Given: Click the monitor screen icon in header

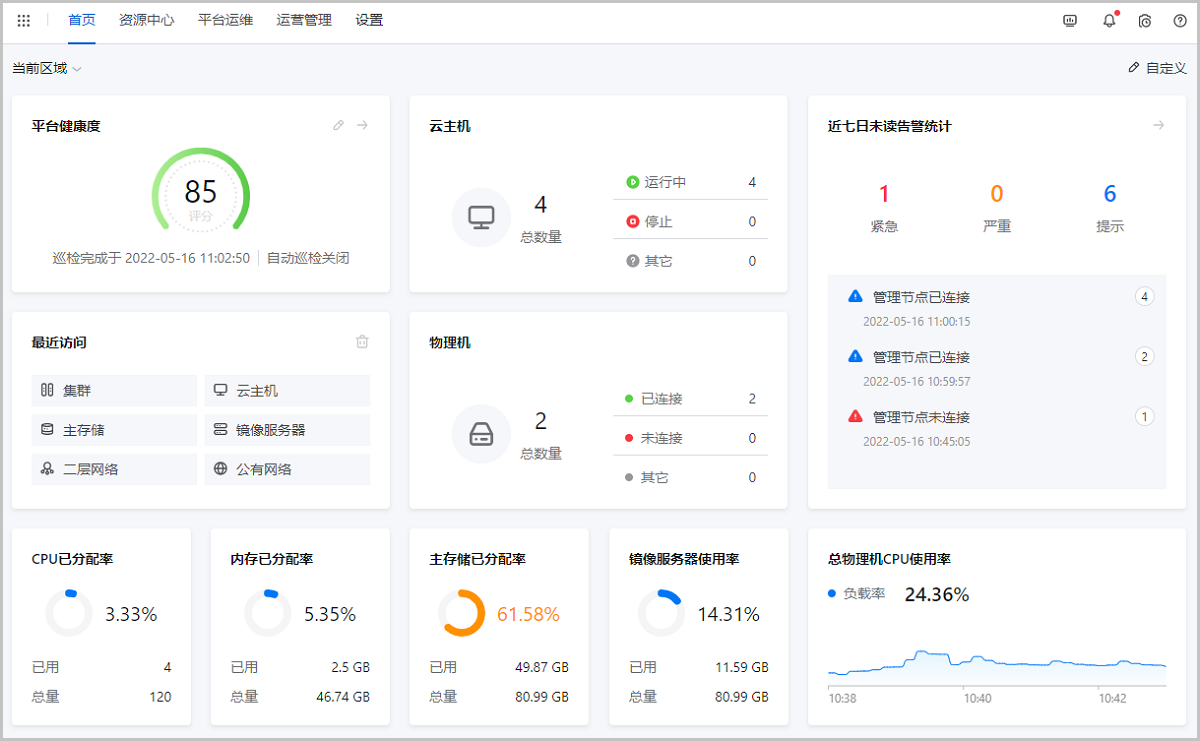Looking at the screenshot, I should click(1070, 20).
